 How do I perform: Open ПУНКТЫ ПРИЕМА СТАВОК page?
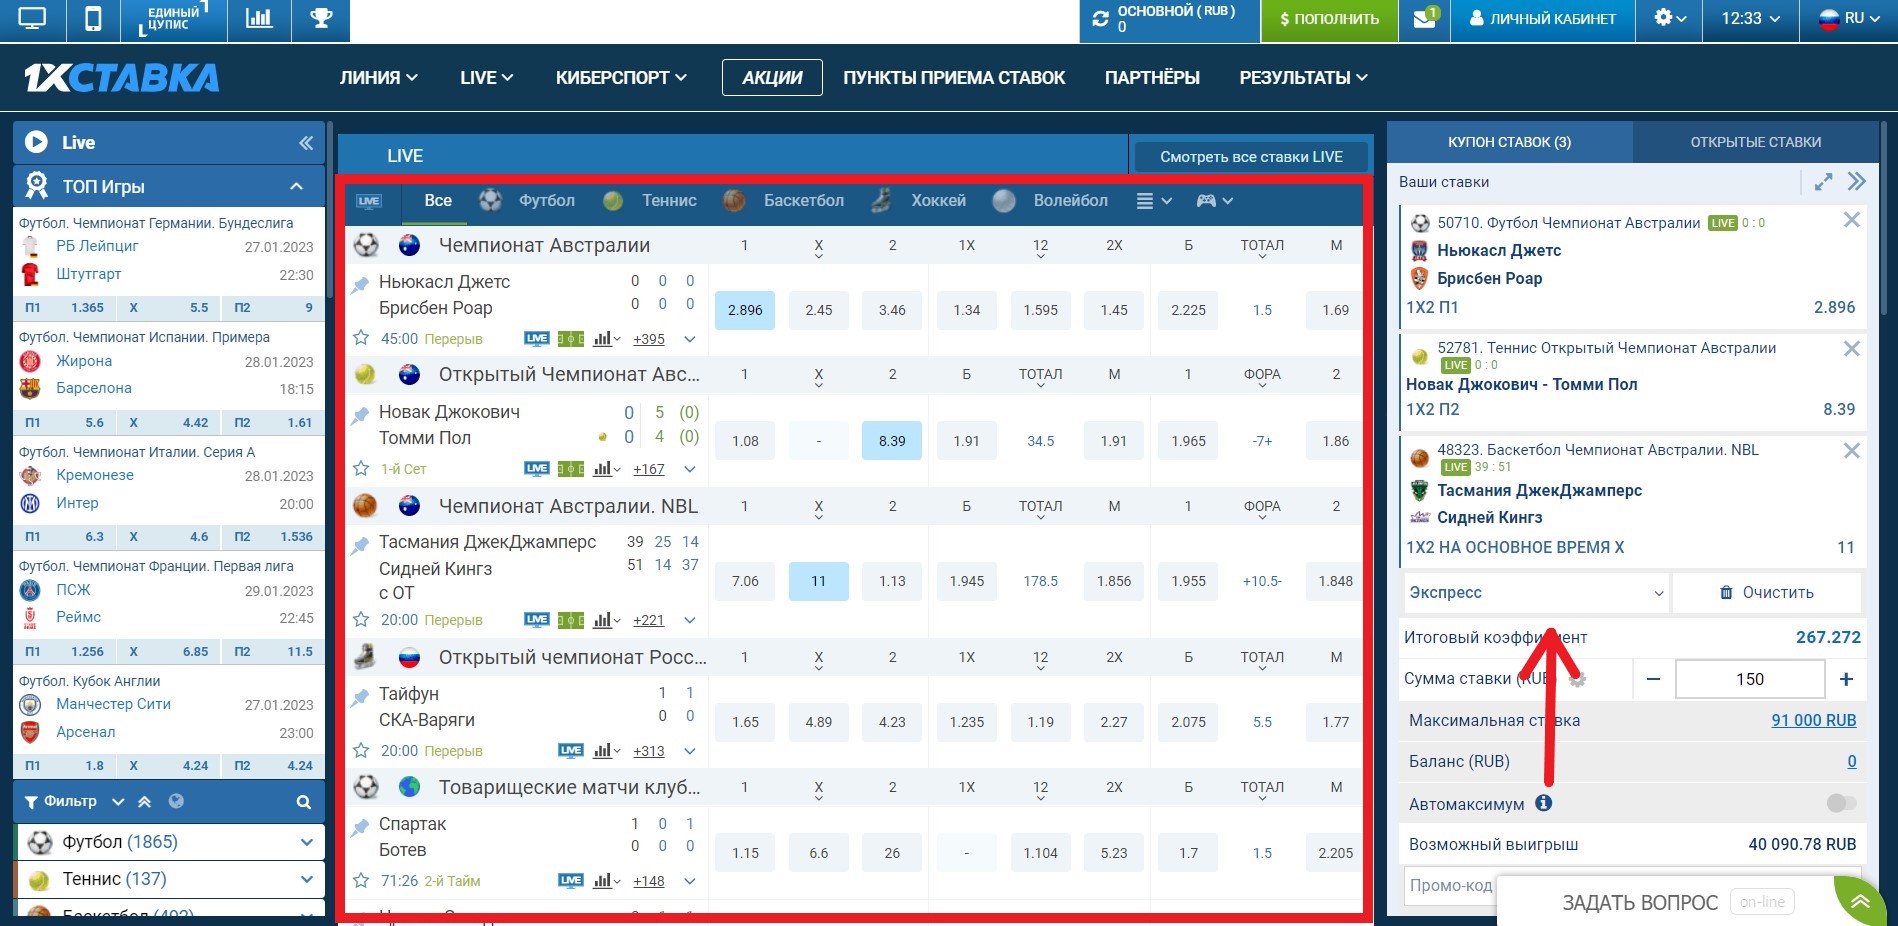click(x=954, y=78)
